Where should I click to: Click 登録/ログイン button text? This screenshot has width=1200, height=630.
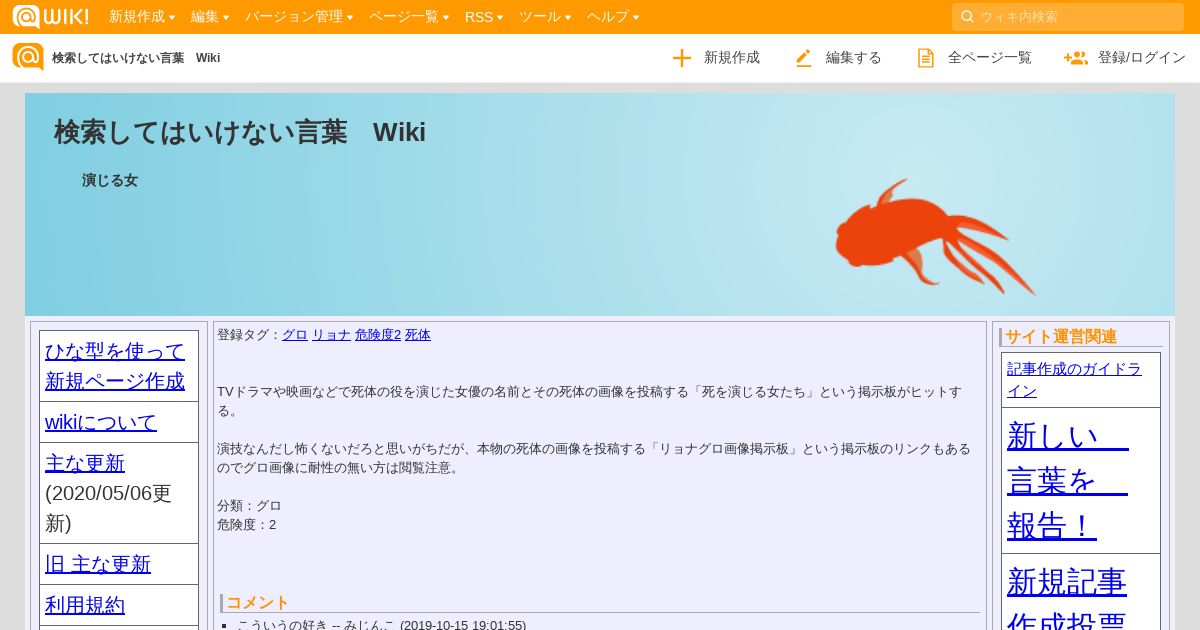1142,58
